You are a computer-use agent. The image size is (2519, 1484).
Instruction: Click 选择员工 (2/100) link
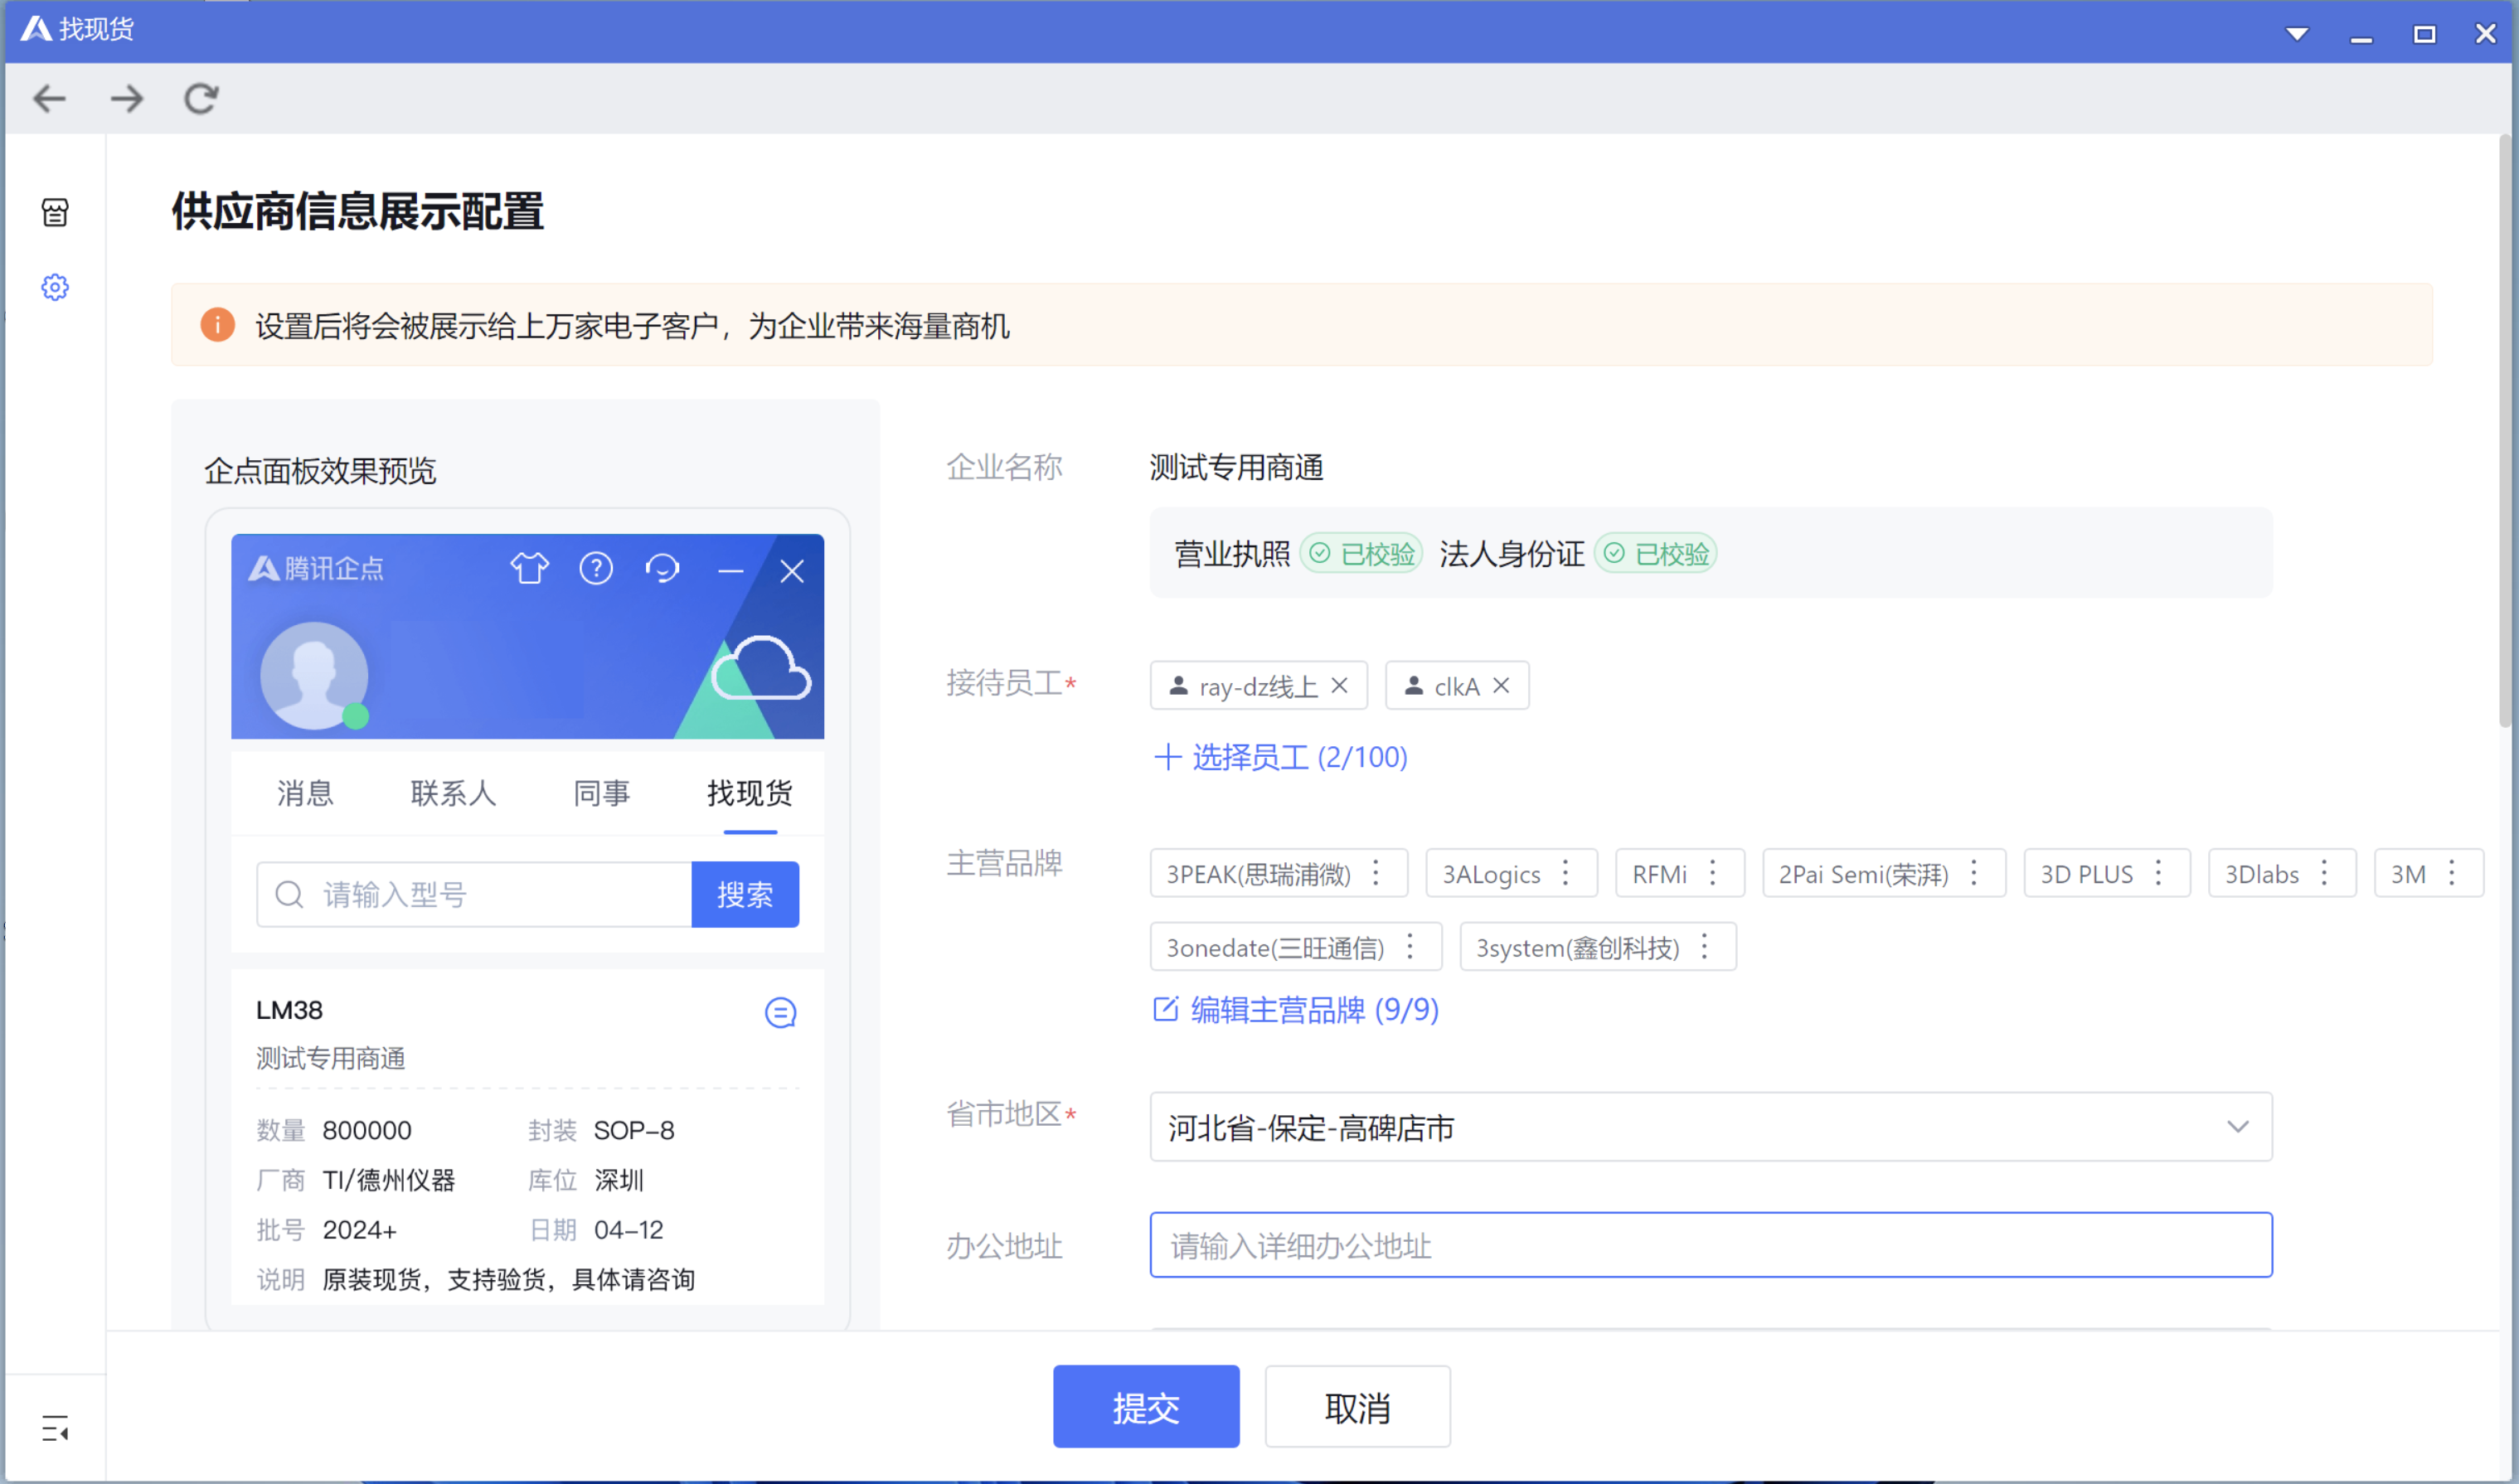[x=1281, y=757]
